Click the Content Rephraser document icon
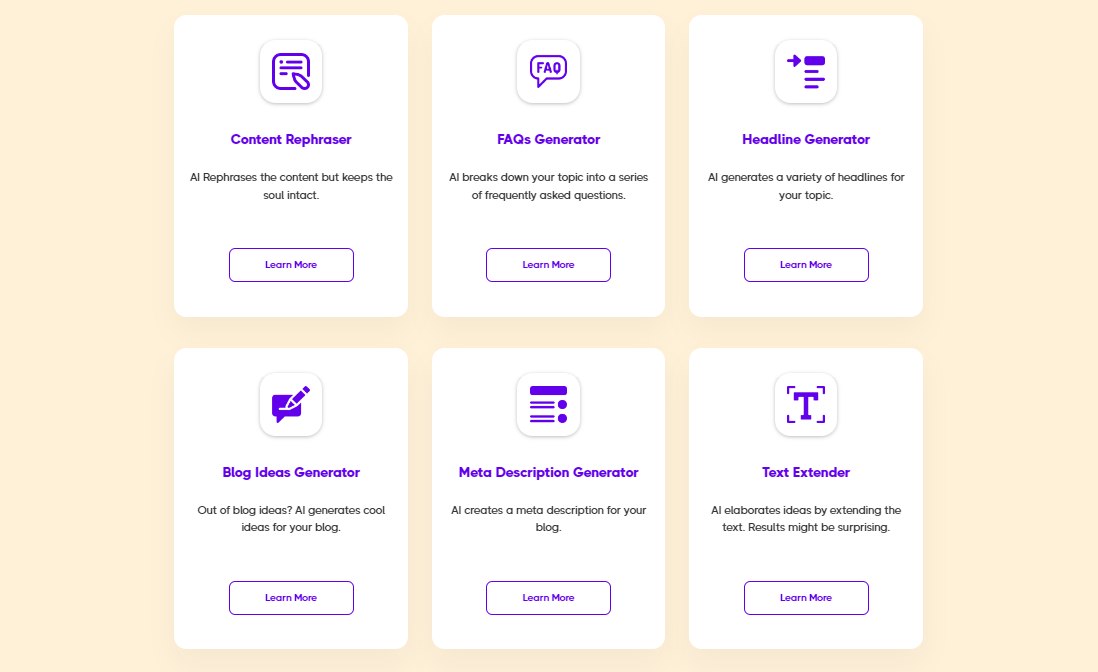This screenshot has height=672, width=1098. click(291, 71)
